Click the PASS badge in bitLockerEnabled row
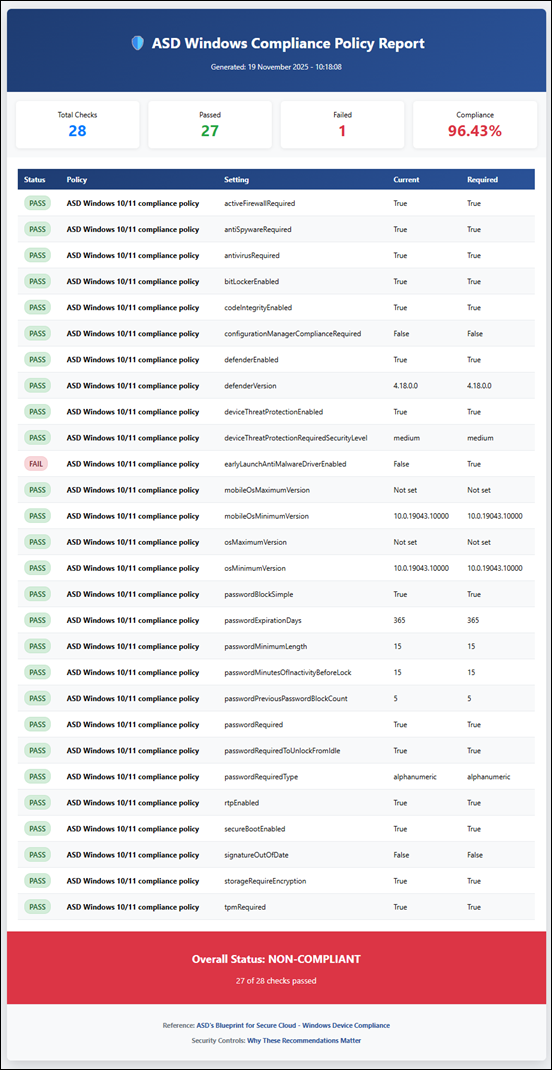This screenshot has width=552, height=1070. click(37, 281)
